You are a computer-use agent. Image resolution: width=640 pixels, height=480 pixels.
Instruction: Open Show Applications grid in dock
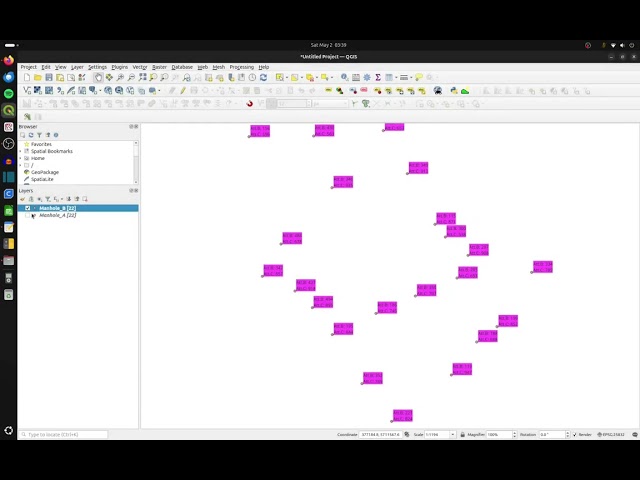pyautogui.click(x=9, y=430)
